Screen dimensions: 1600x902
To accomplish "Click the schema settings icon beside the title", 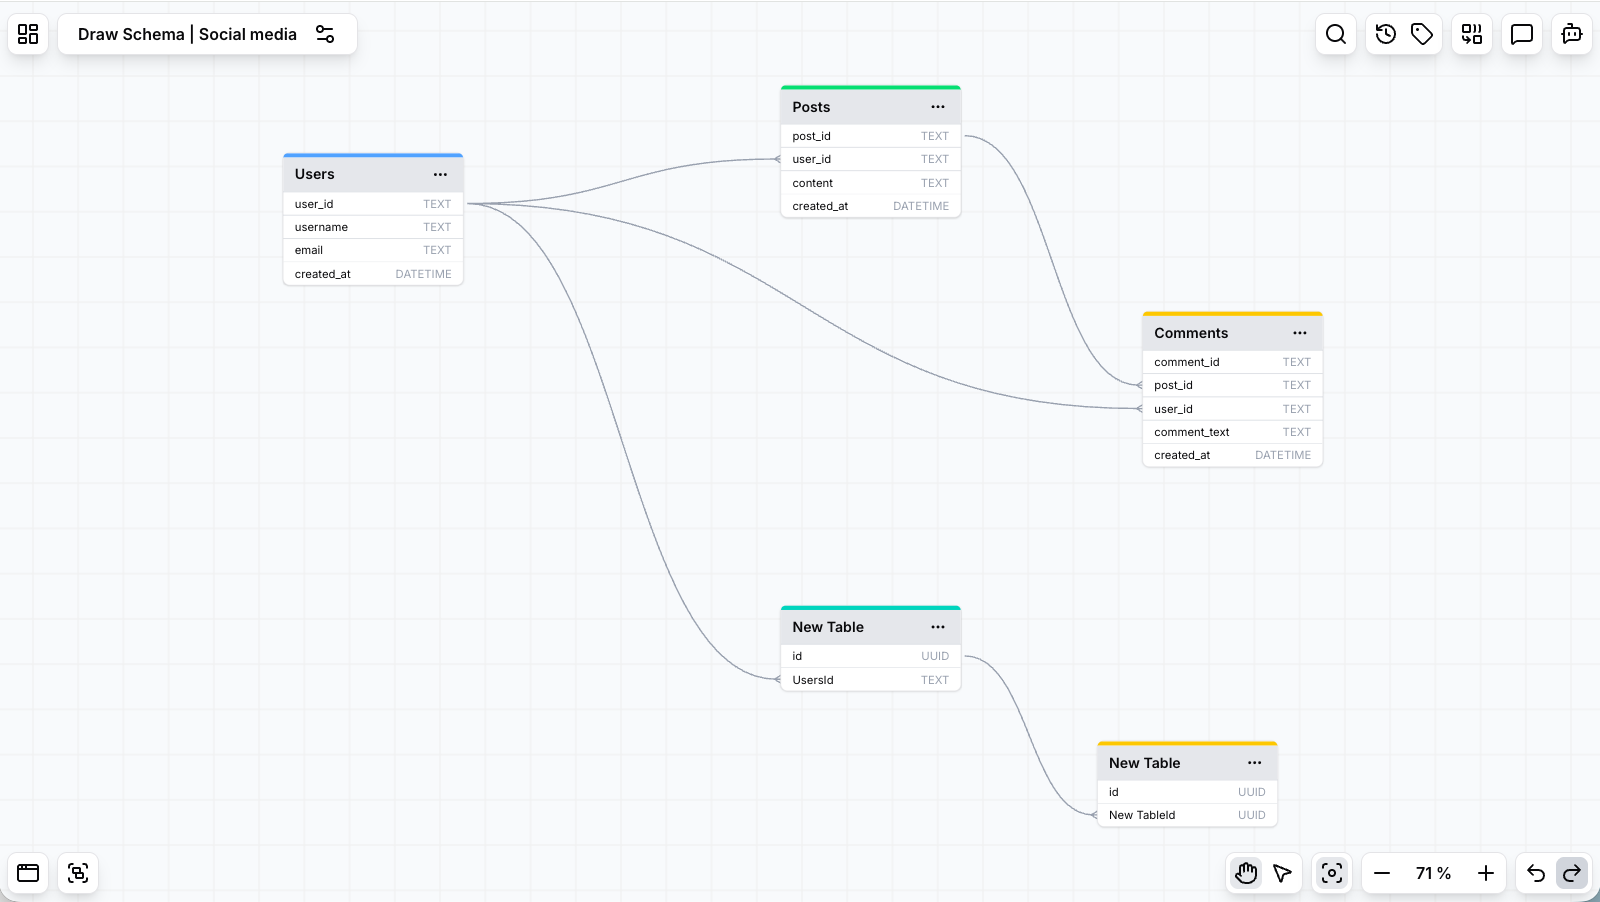I will click(325, 33).
